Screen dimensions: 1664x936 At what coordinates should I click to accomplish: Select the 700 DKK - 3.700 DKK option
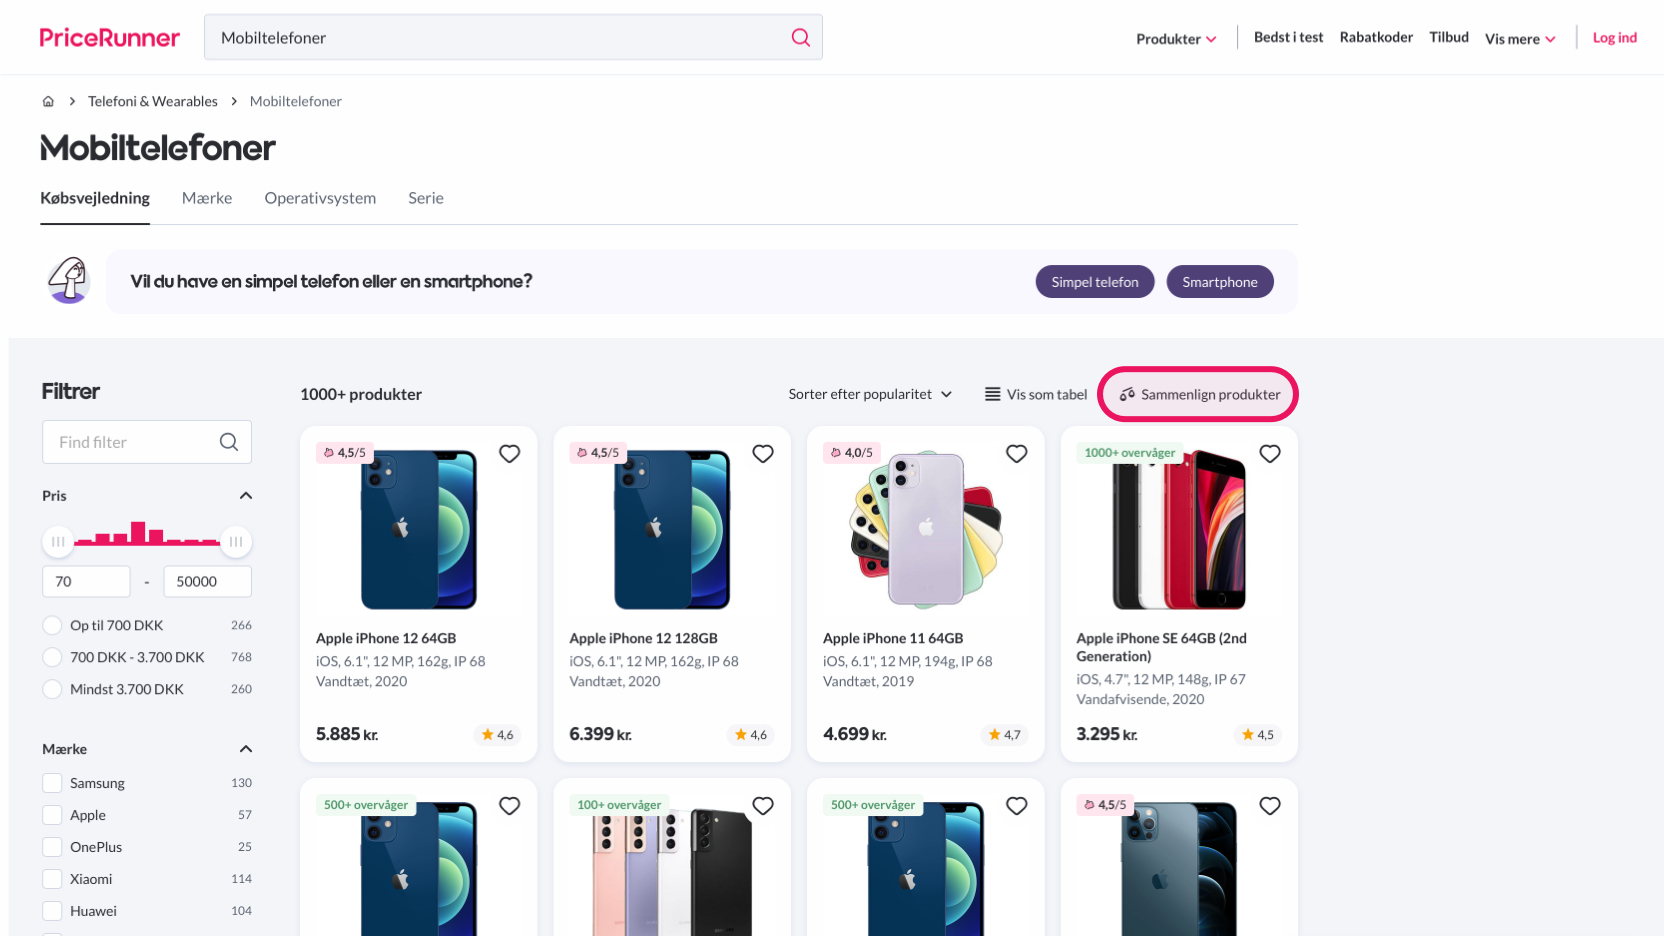point(52,657)
